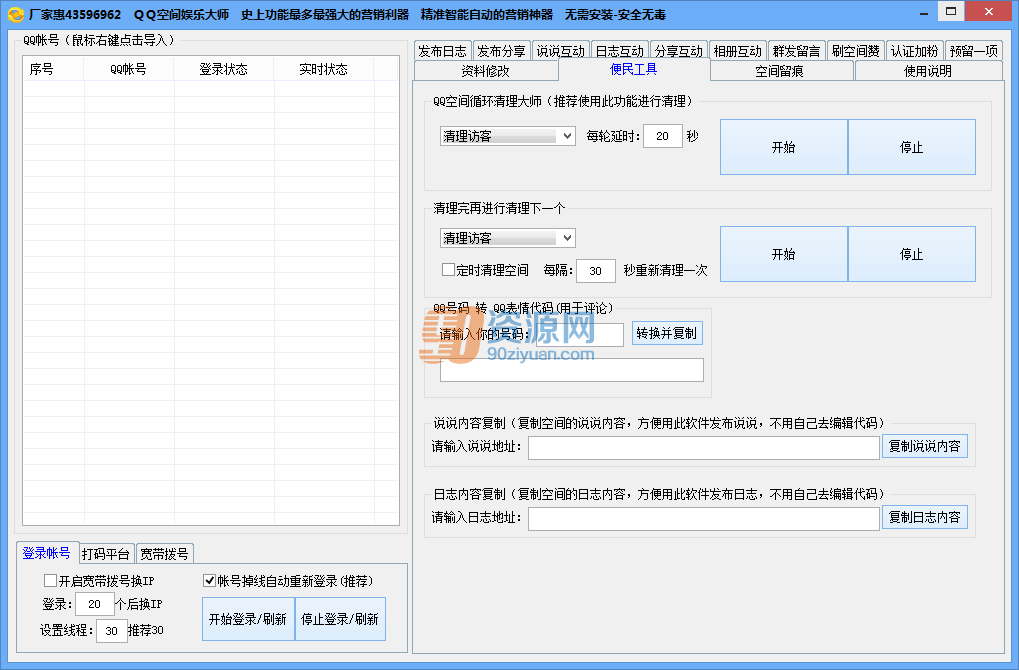Click 开始 in 清理完再进行清理下一个 section
This screenshot has height=670, width=1019.
tap(784, 254)
